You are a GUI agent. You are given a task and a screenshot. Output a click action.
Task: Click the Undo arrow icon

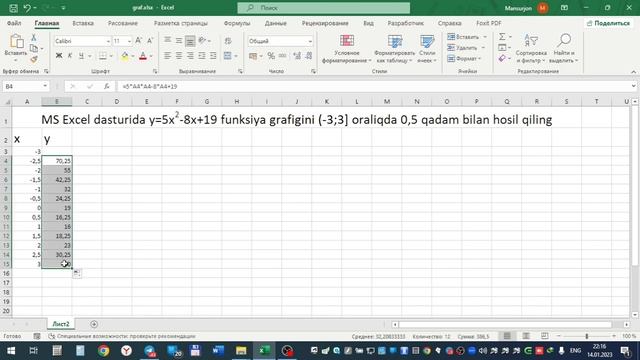[27, 8]
